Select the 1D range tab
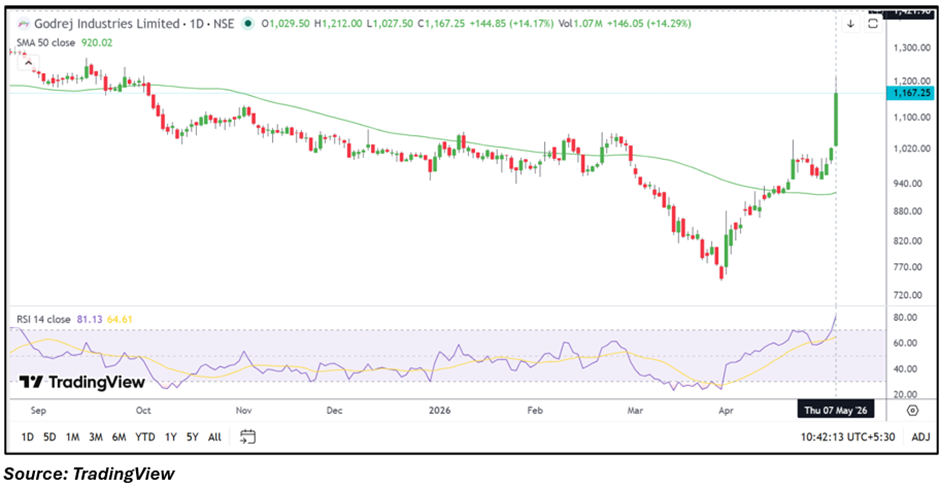This screenshot has width=940, height=487. [x=27, y=437]
